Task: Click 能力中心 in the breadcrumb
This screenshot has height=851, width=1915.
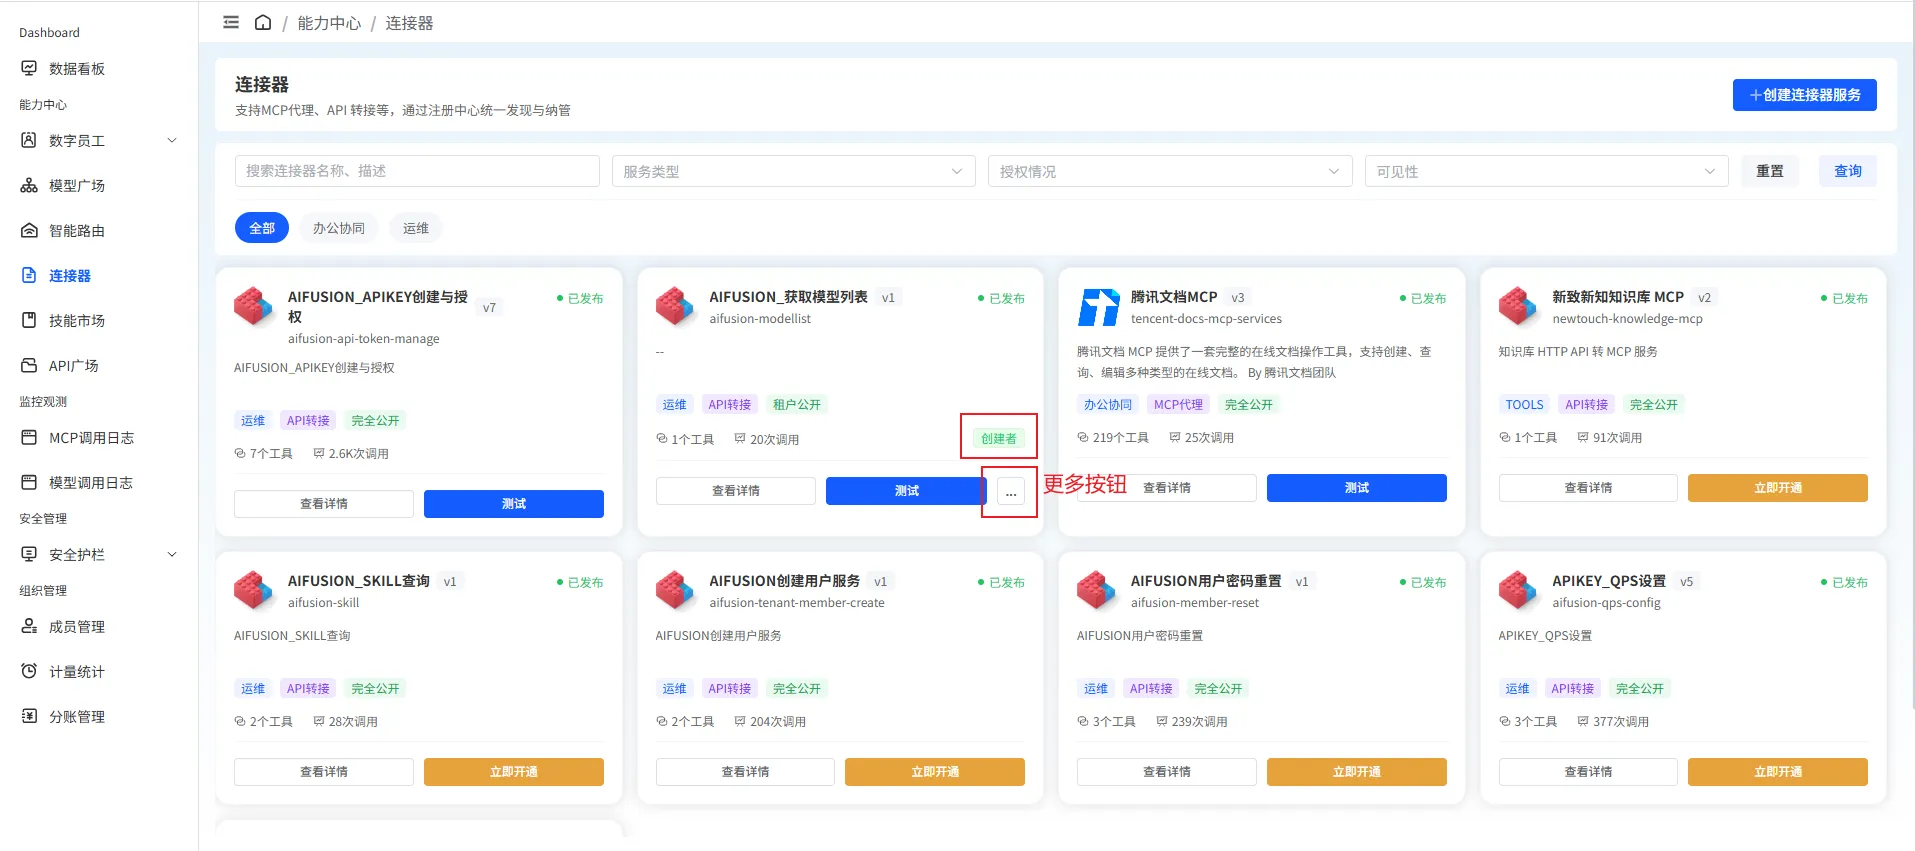Action: click(329, 23)
